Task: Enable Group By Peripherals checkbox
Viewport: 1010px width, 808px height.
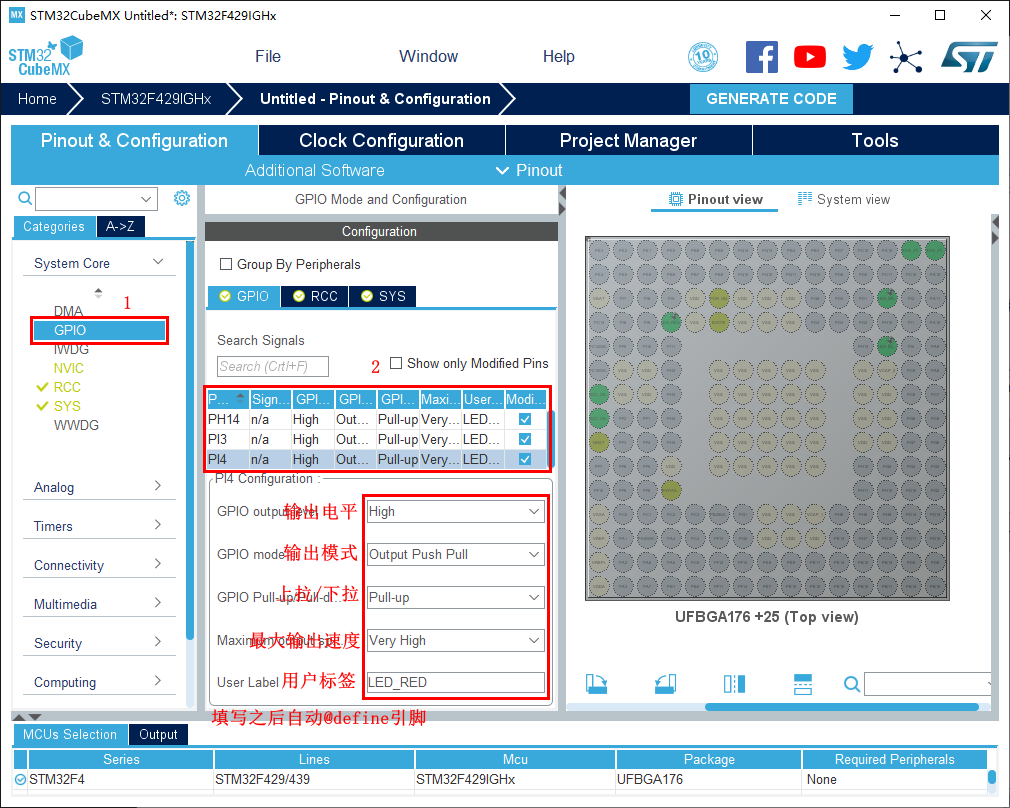Action: click(226, 265)
